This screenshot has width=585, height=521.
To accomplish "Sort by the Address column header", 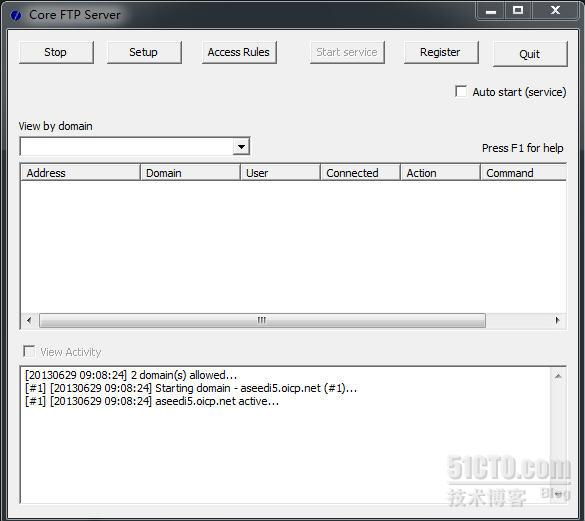I will tap(80, 173).
